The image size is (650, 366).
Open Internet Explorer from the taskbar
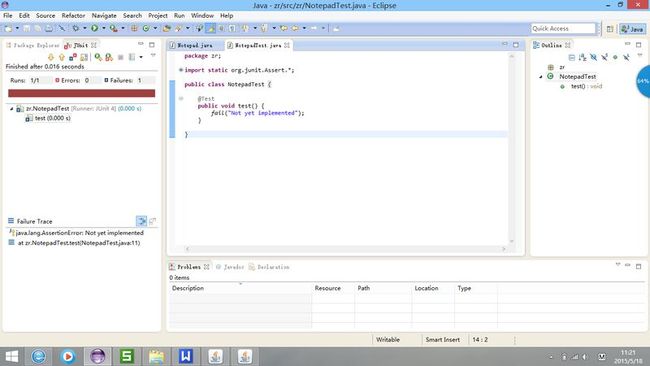39,356
